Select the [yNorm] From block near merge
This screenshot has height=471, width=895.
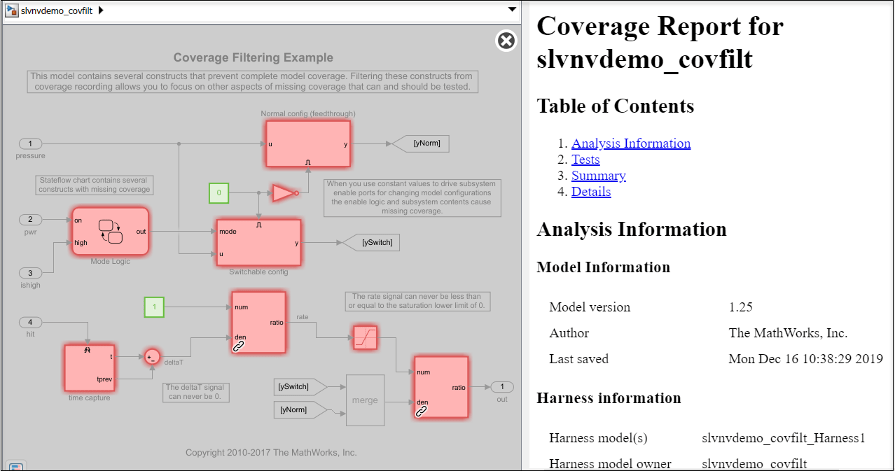300,410
